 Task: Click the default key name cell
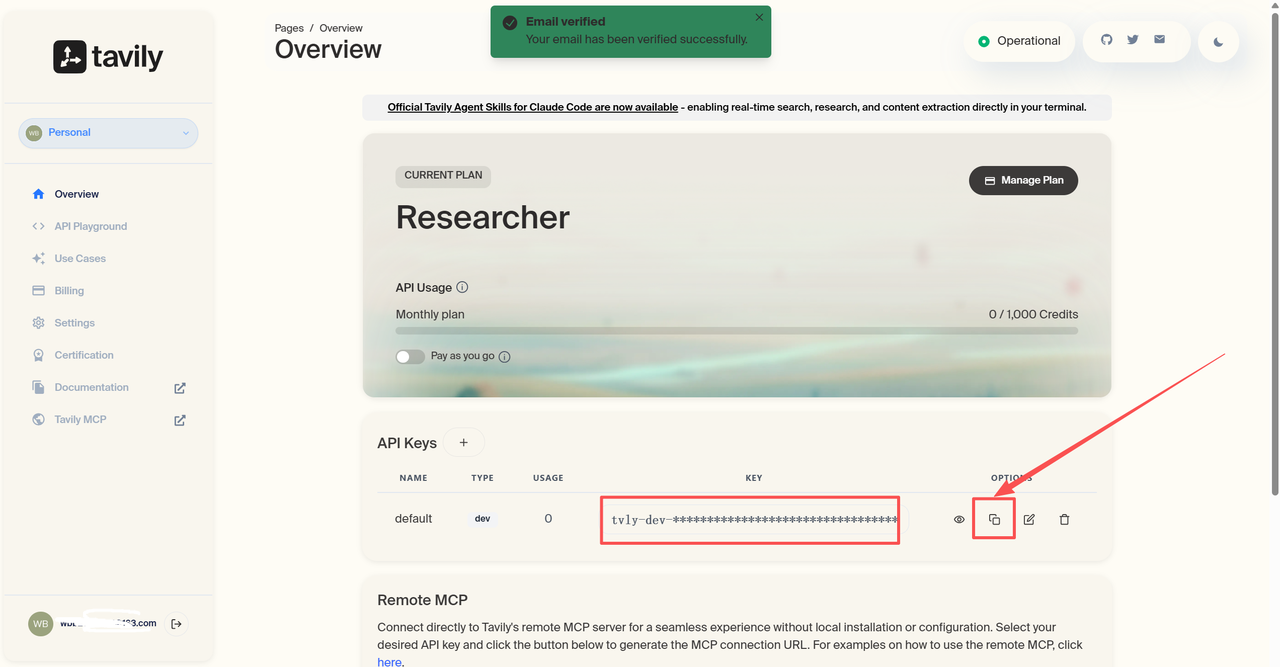413,519
